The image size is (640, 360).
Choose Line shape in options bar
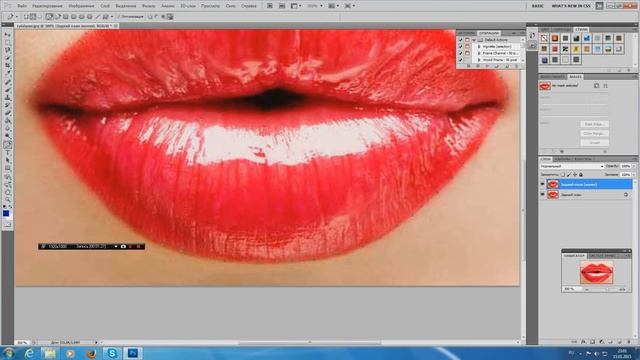pos(97,17)
